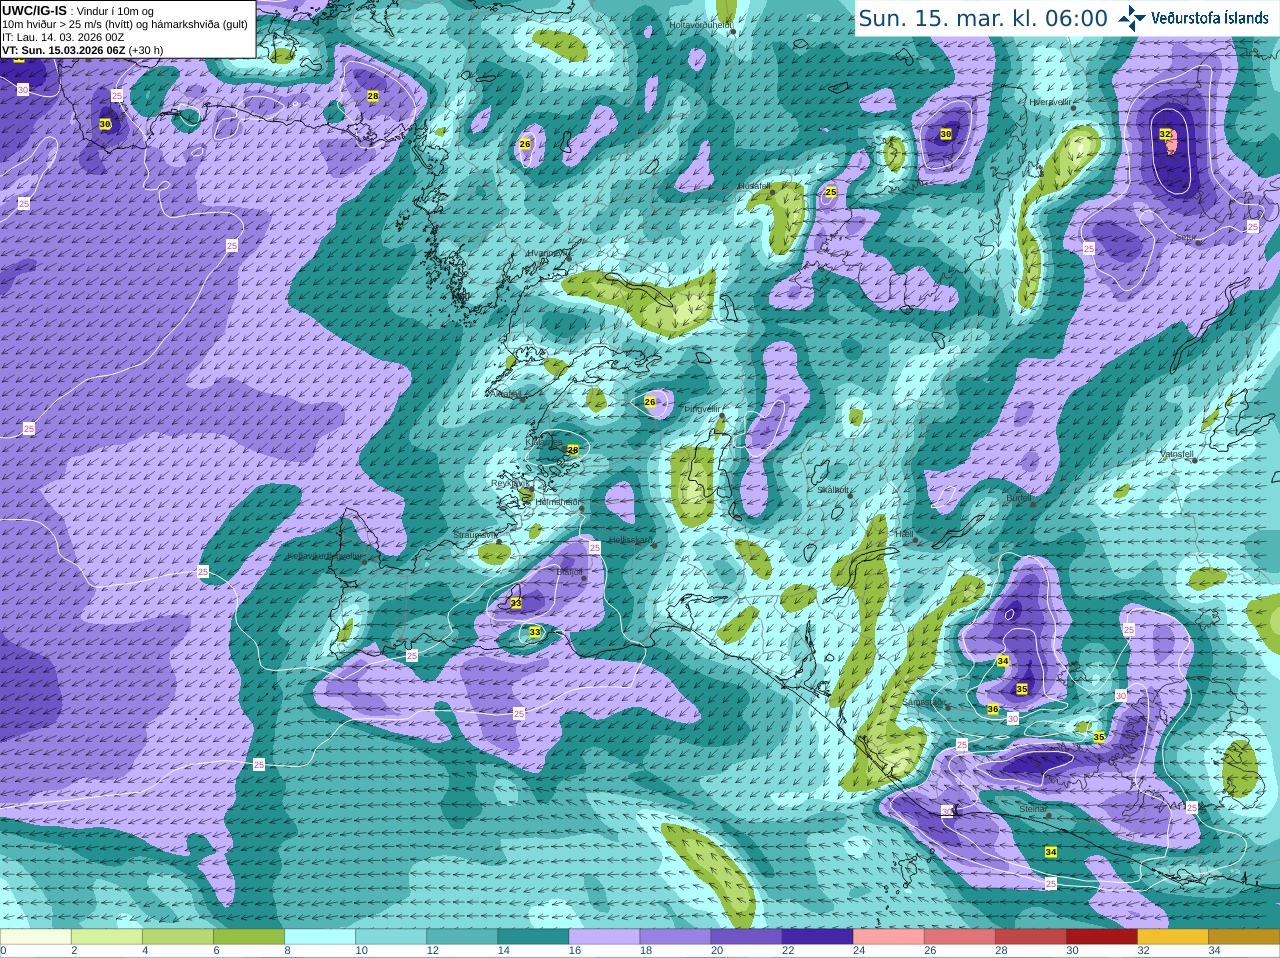Click the yellow 26 gust marker beside Þingvellir
The height and width of the screenshot is (958, 1280).
(650, 402)
